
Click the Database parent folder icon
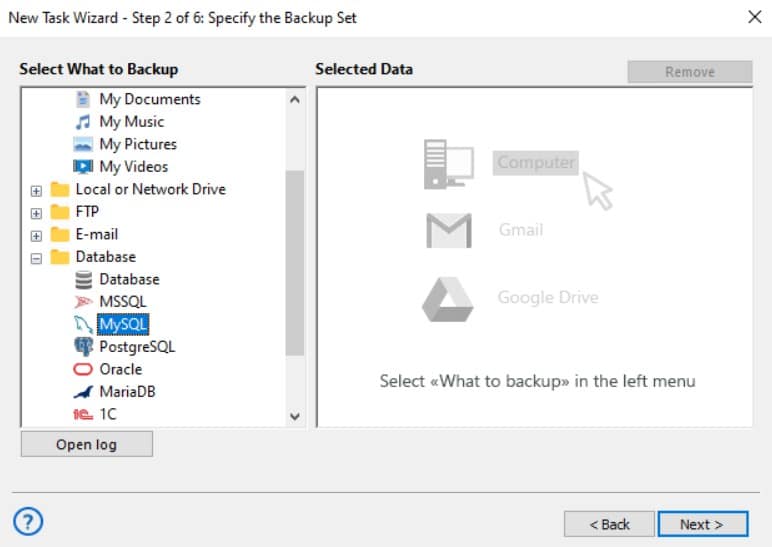coord(60,257)
